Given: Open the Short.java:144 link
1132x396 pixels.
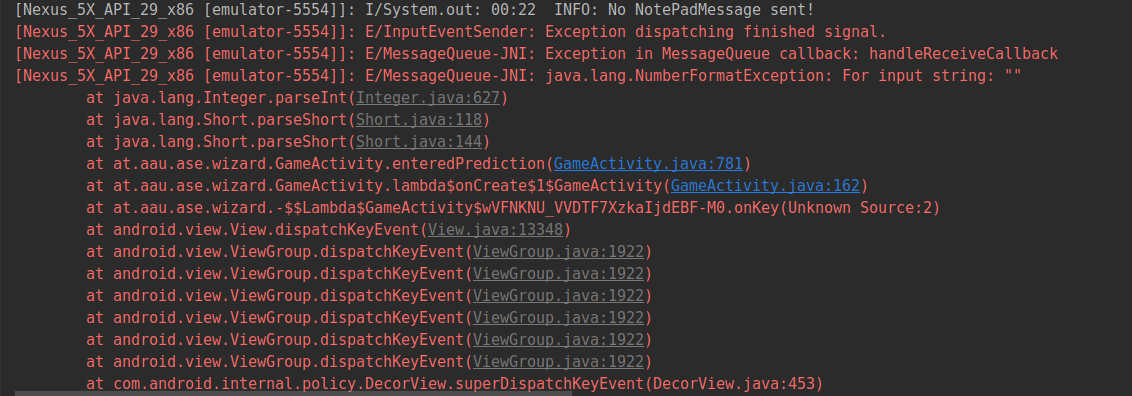Looking at the screenshot, I should (419, 141).
